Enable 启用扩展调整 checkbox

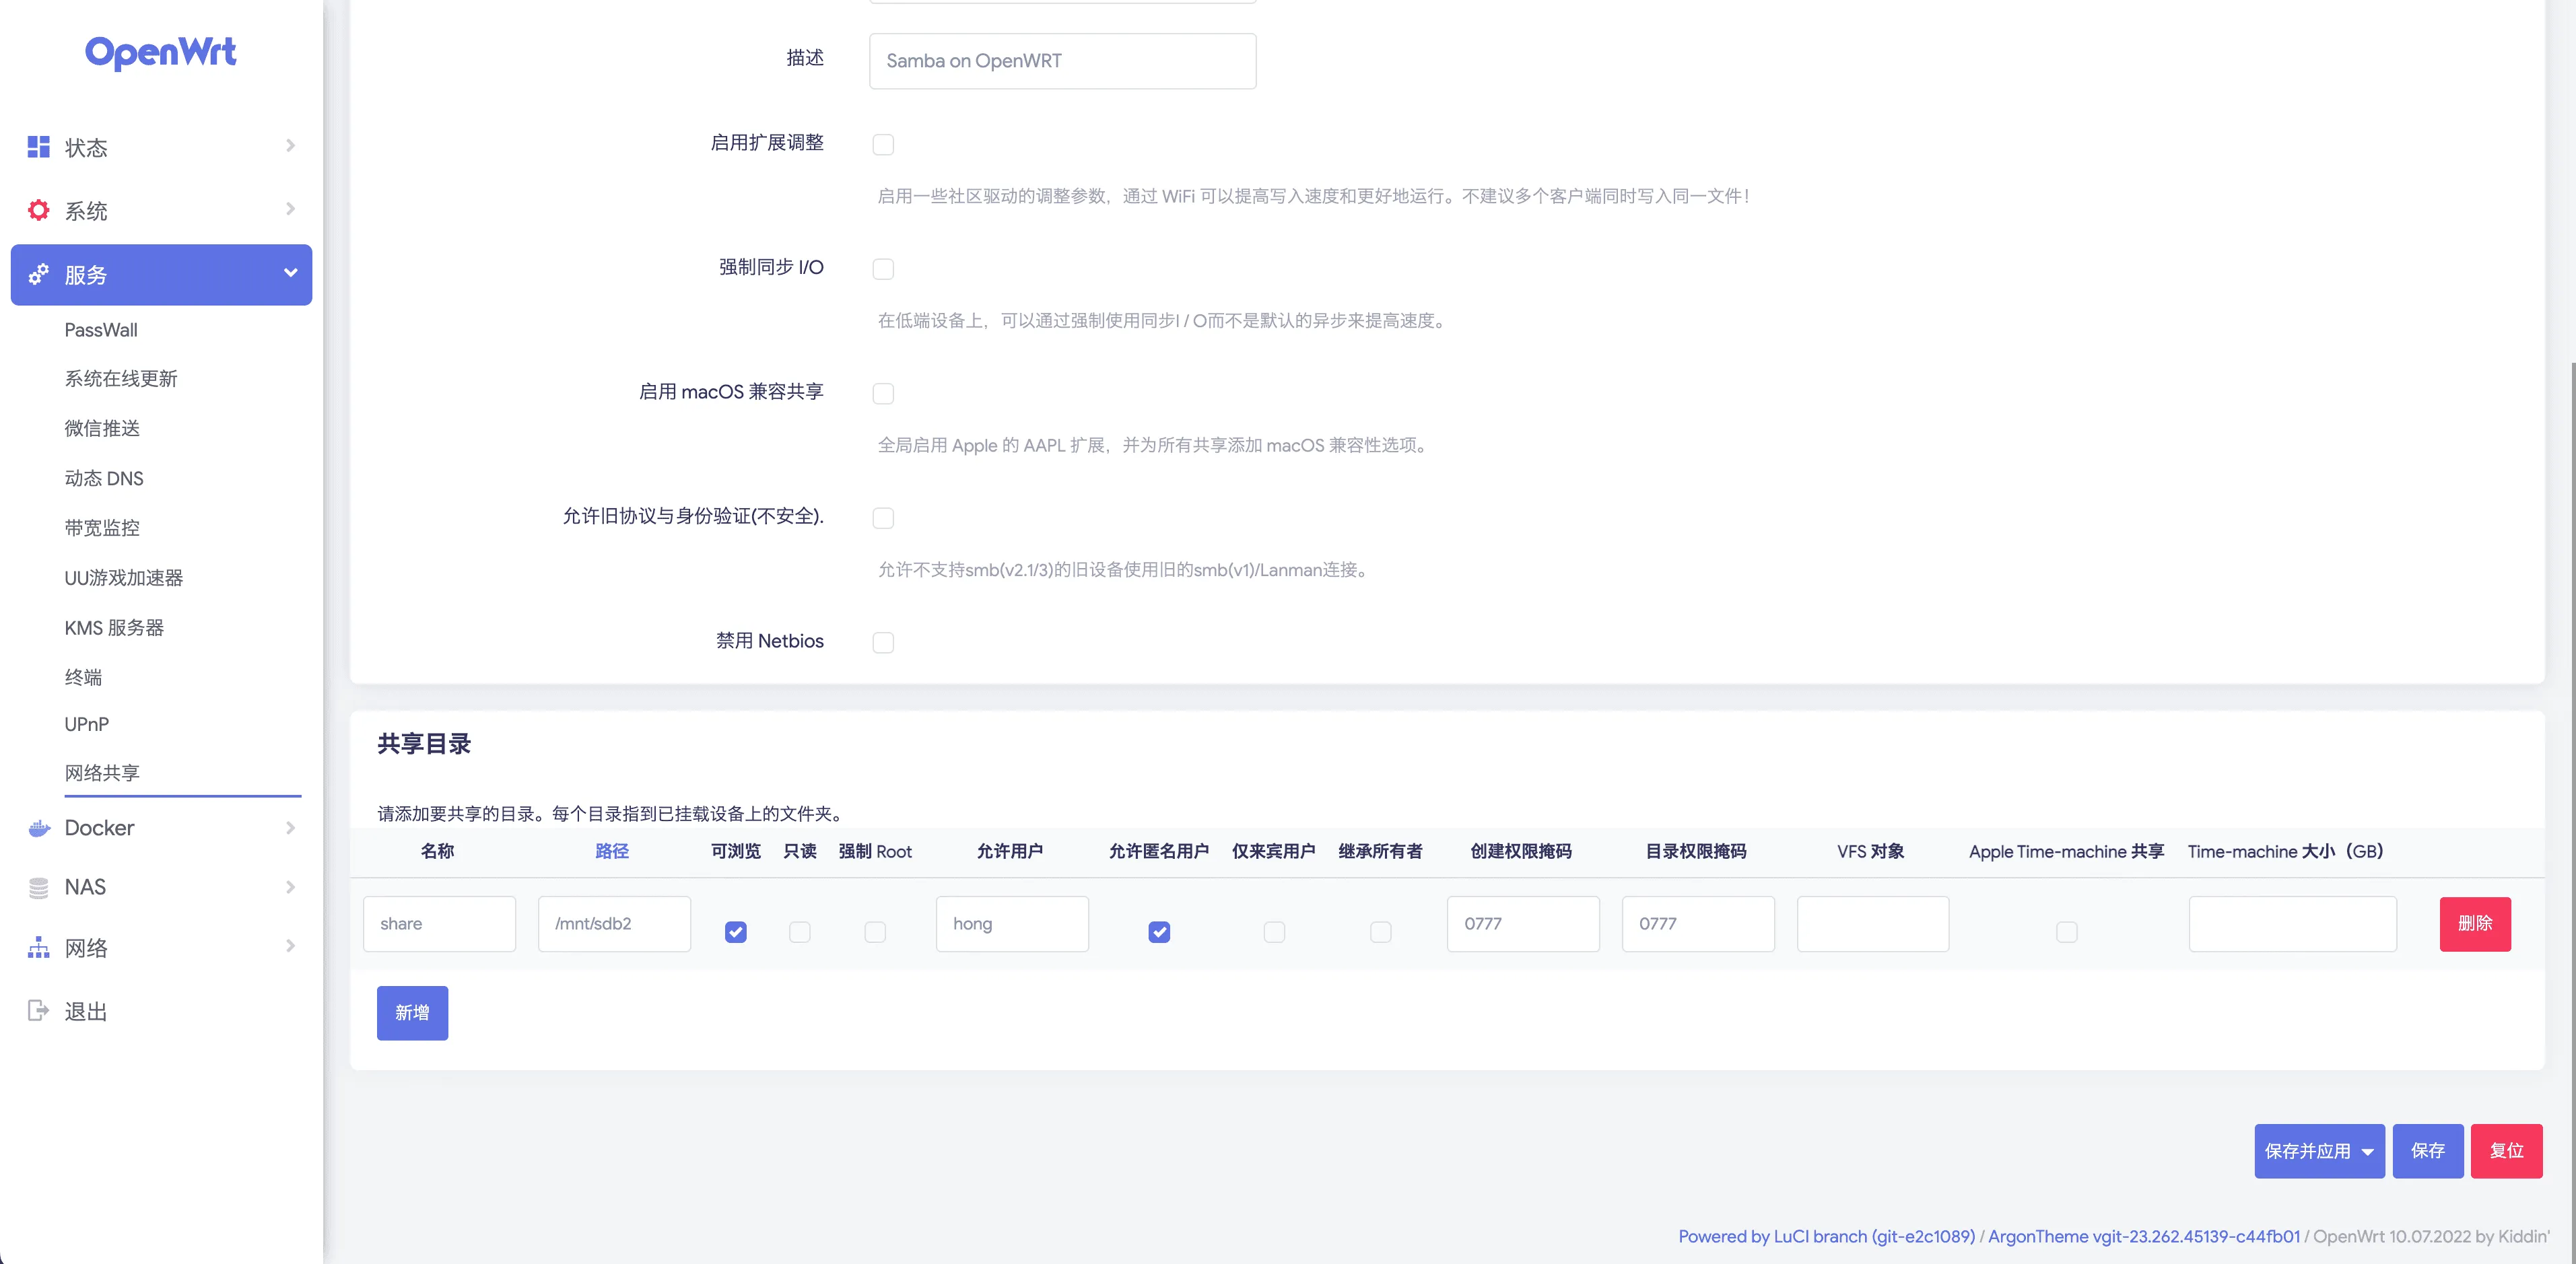[883, 144]
